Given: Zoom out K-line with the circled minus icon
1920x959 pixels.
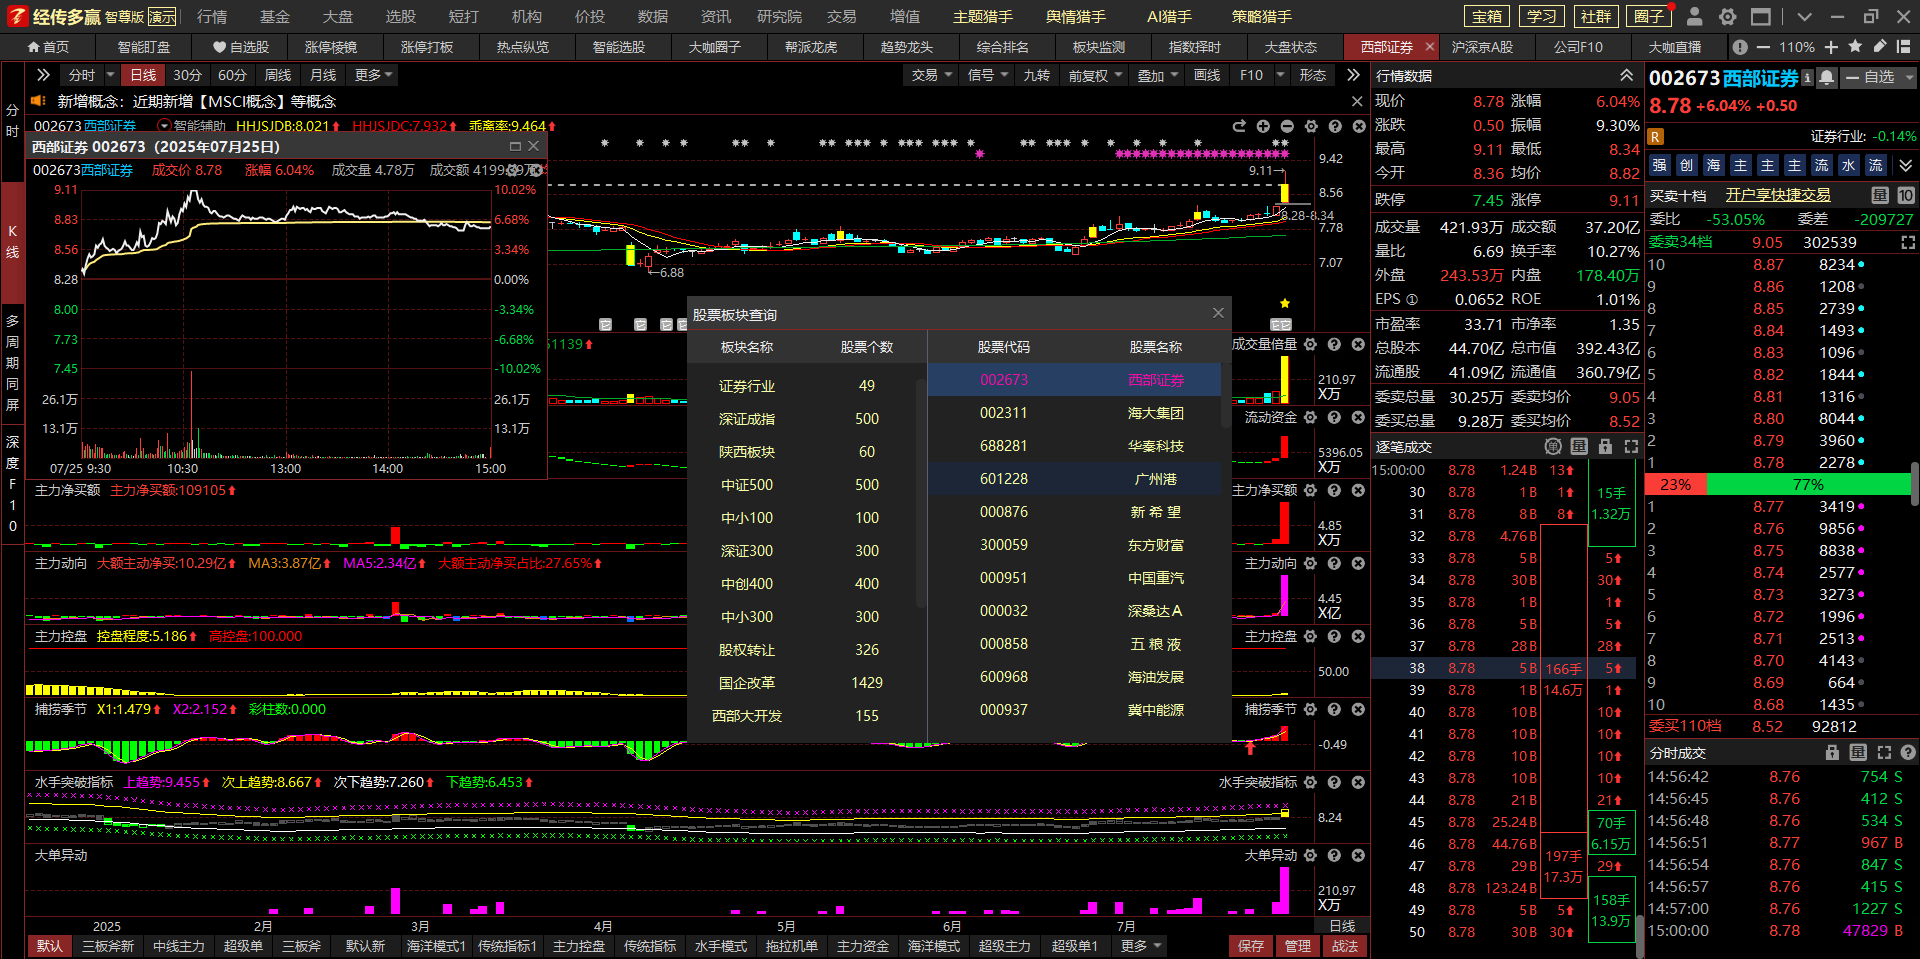Looking at the screenshot, I should [1287, 126].
